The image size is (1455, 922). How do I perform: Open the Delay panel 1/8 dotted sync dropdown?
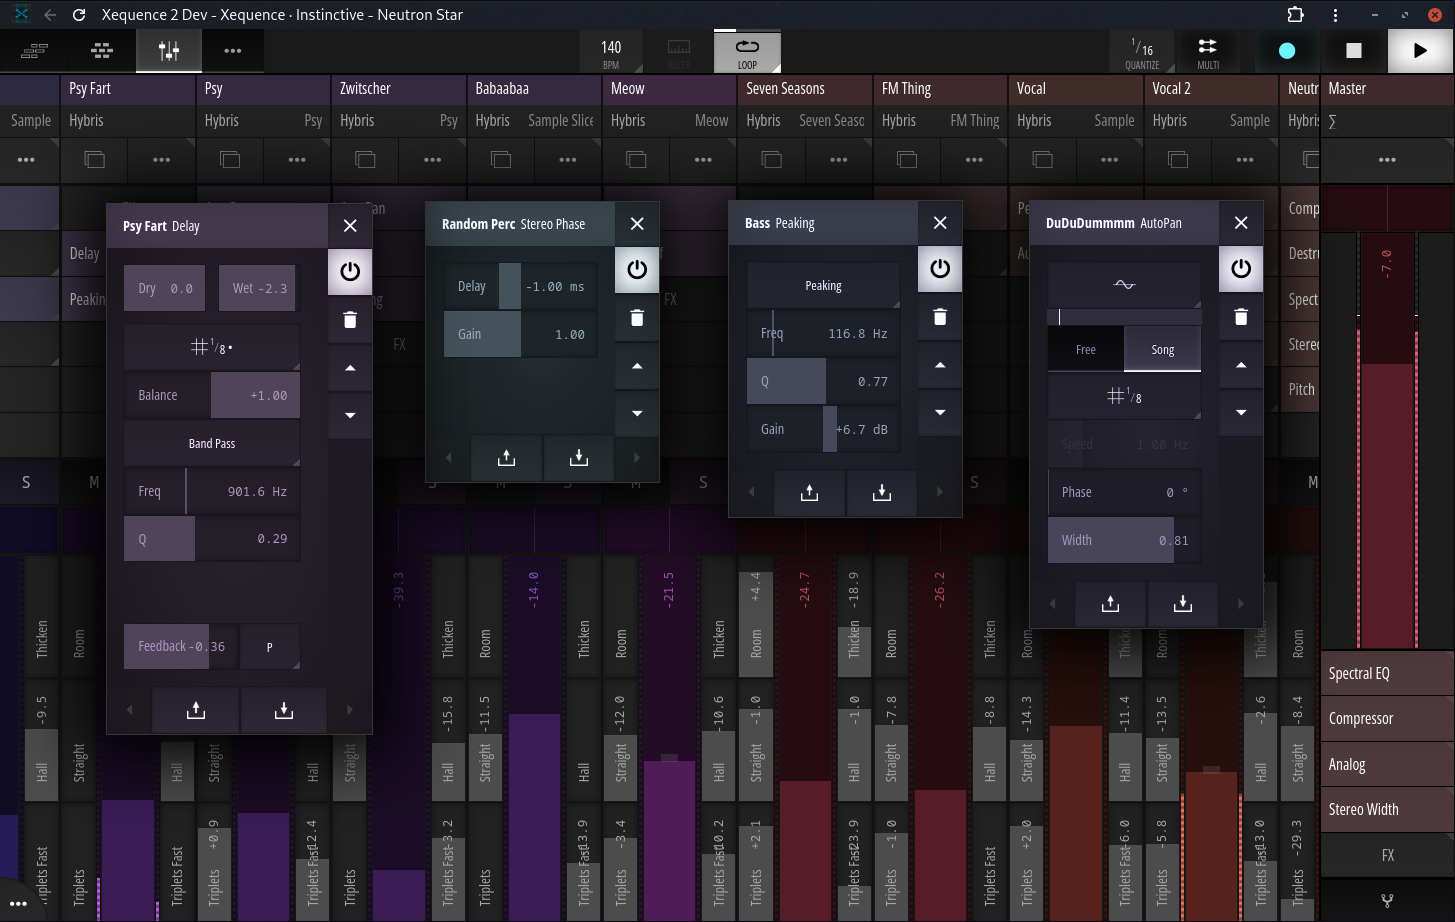pos(212,347)
